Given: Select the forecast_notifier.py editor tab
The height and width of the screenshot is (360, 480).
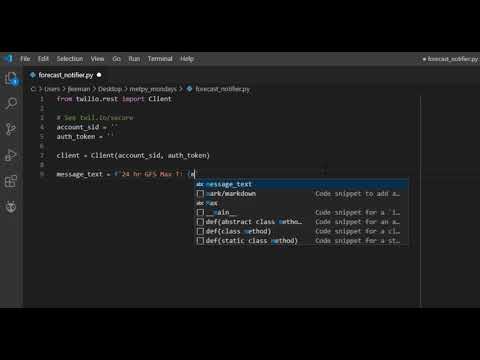Looking at the screenshot, I should (x=65, y=75).
